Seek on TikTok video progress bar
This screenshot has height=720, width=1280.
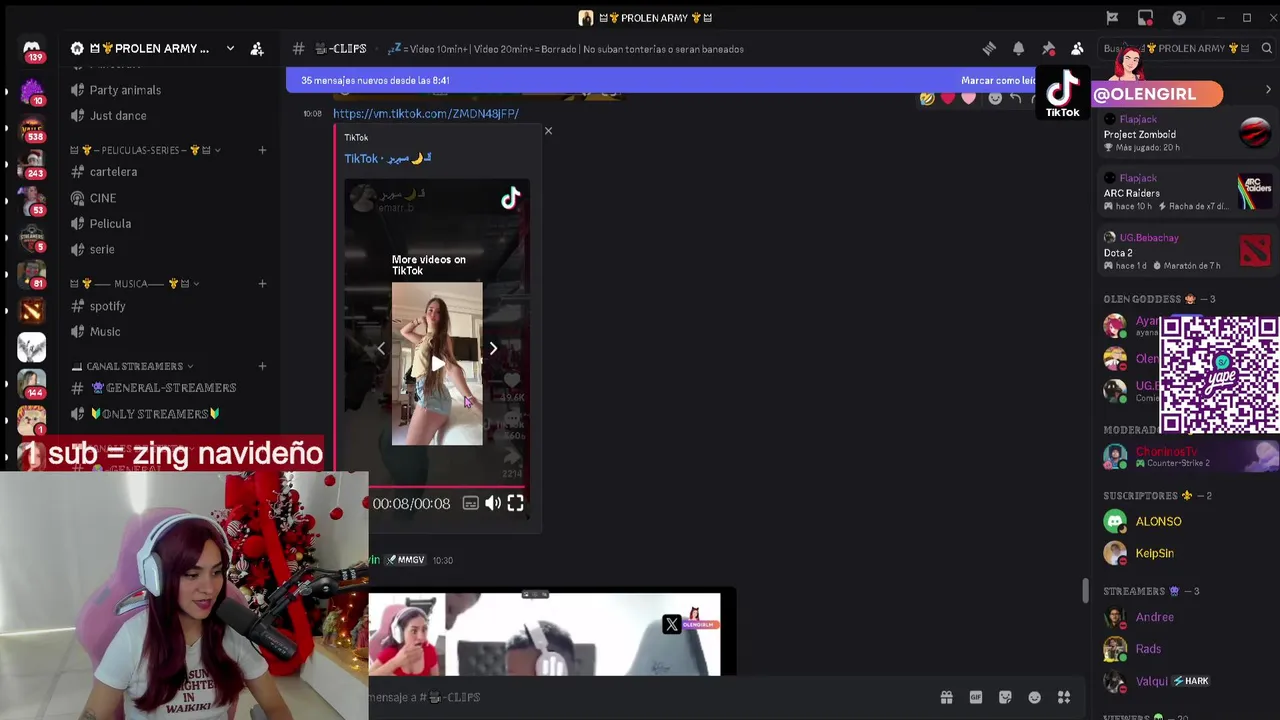(x=446, y=487)
